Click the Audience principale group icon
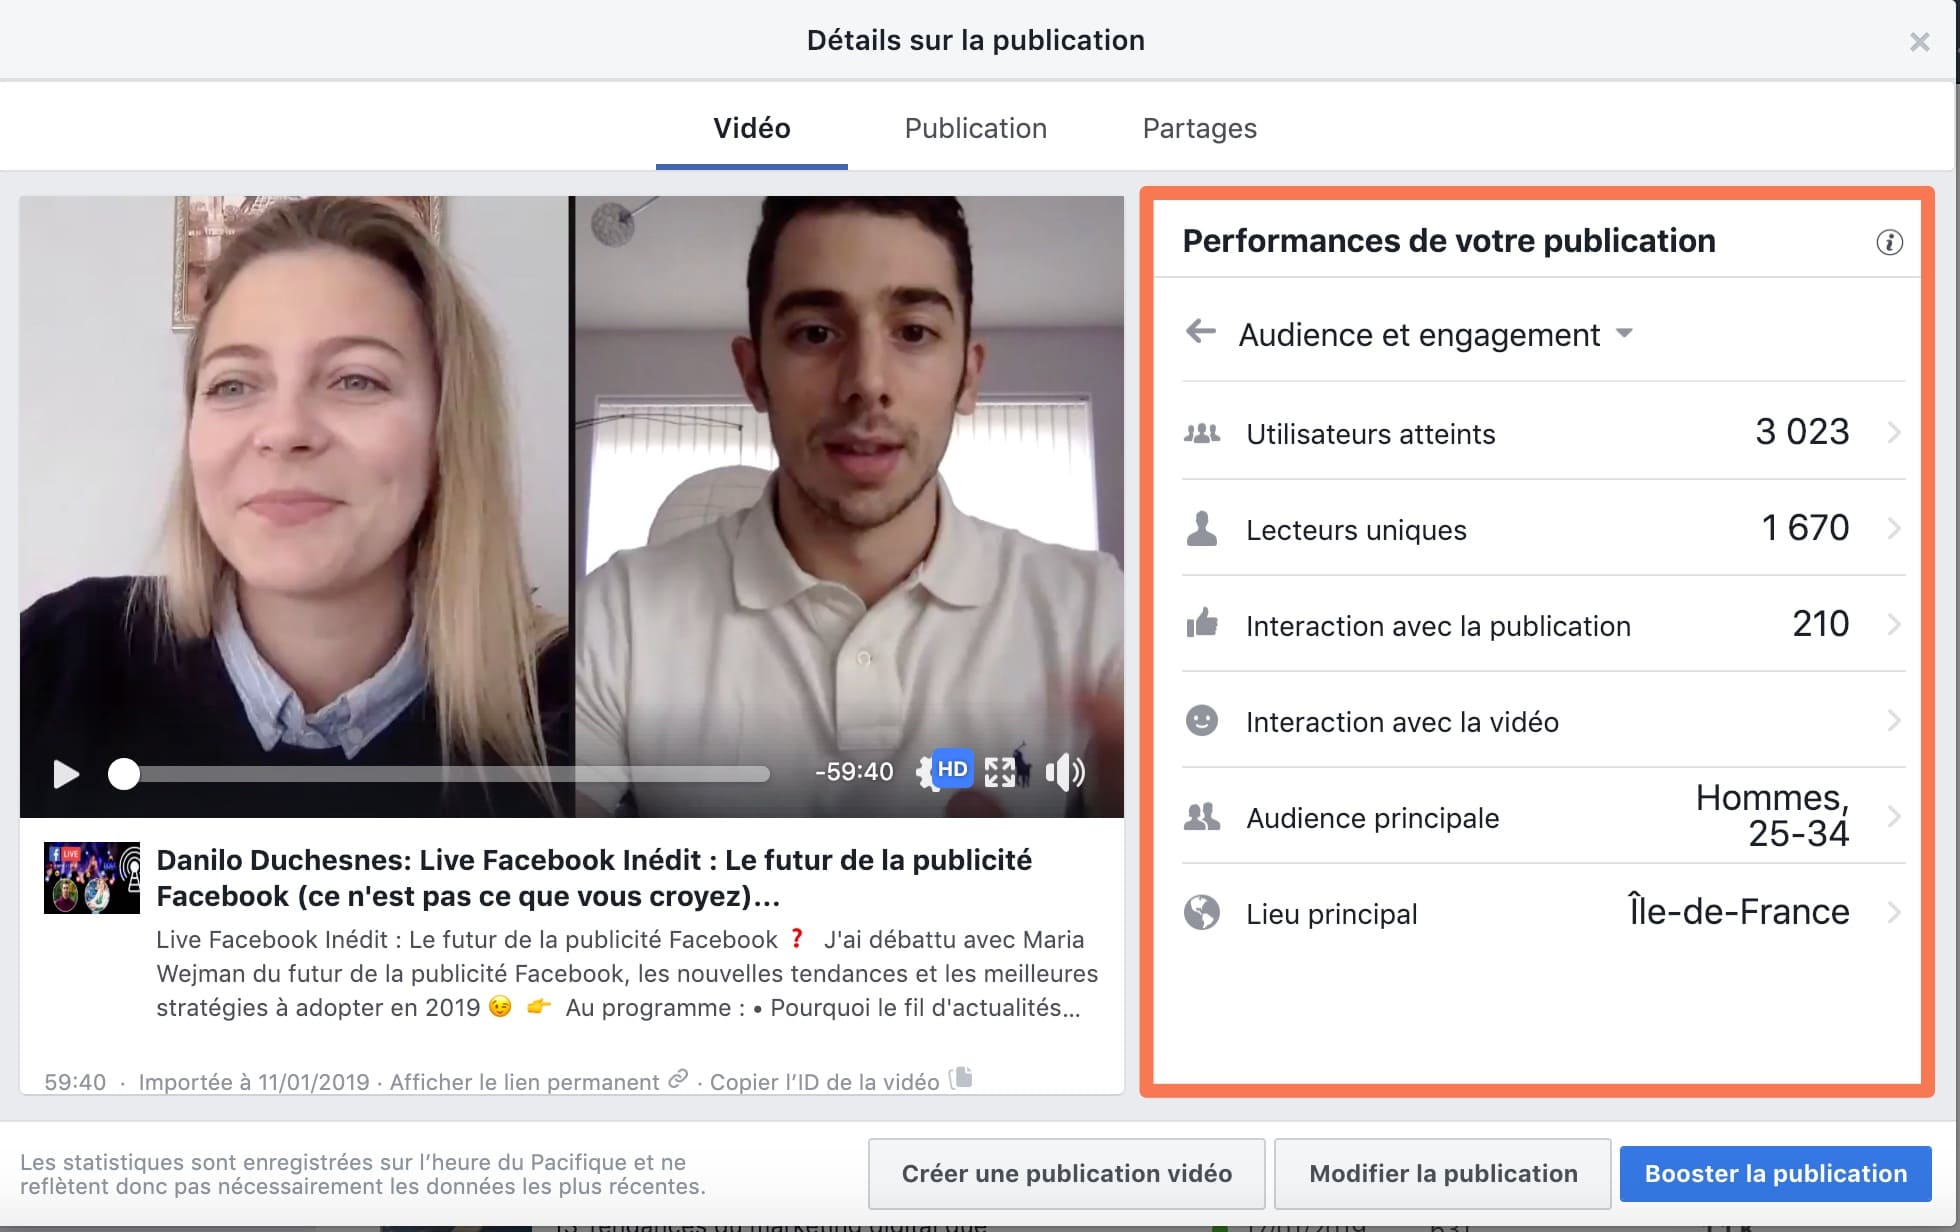This screenshot has height=1232, width=1960. 1202,817
